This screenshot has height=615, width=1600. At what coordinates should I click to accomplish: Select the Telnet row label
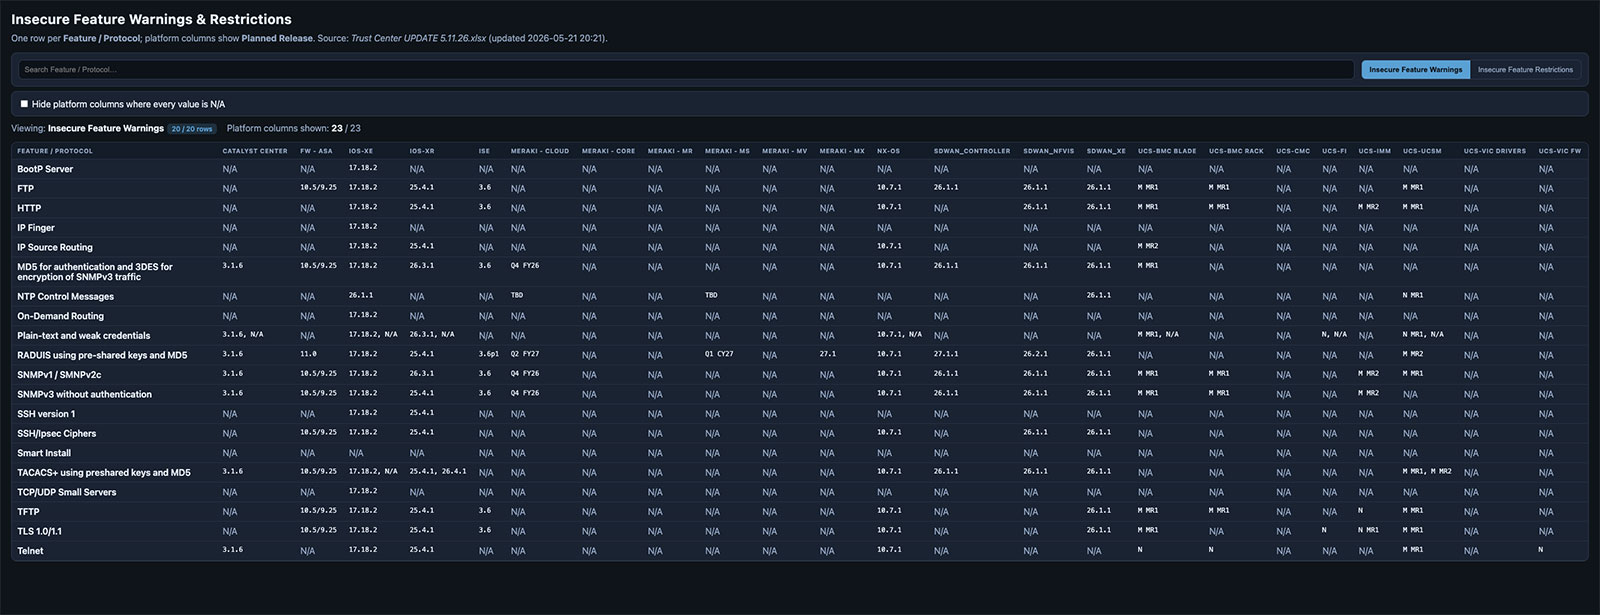pos(30,551)
